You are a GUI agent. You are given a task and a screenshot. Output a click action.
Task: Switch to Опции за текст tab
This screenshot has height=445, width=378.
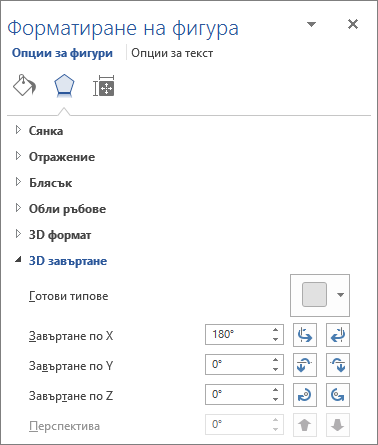coord(172,53)
